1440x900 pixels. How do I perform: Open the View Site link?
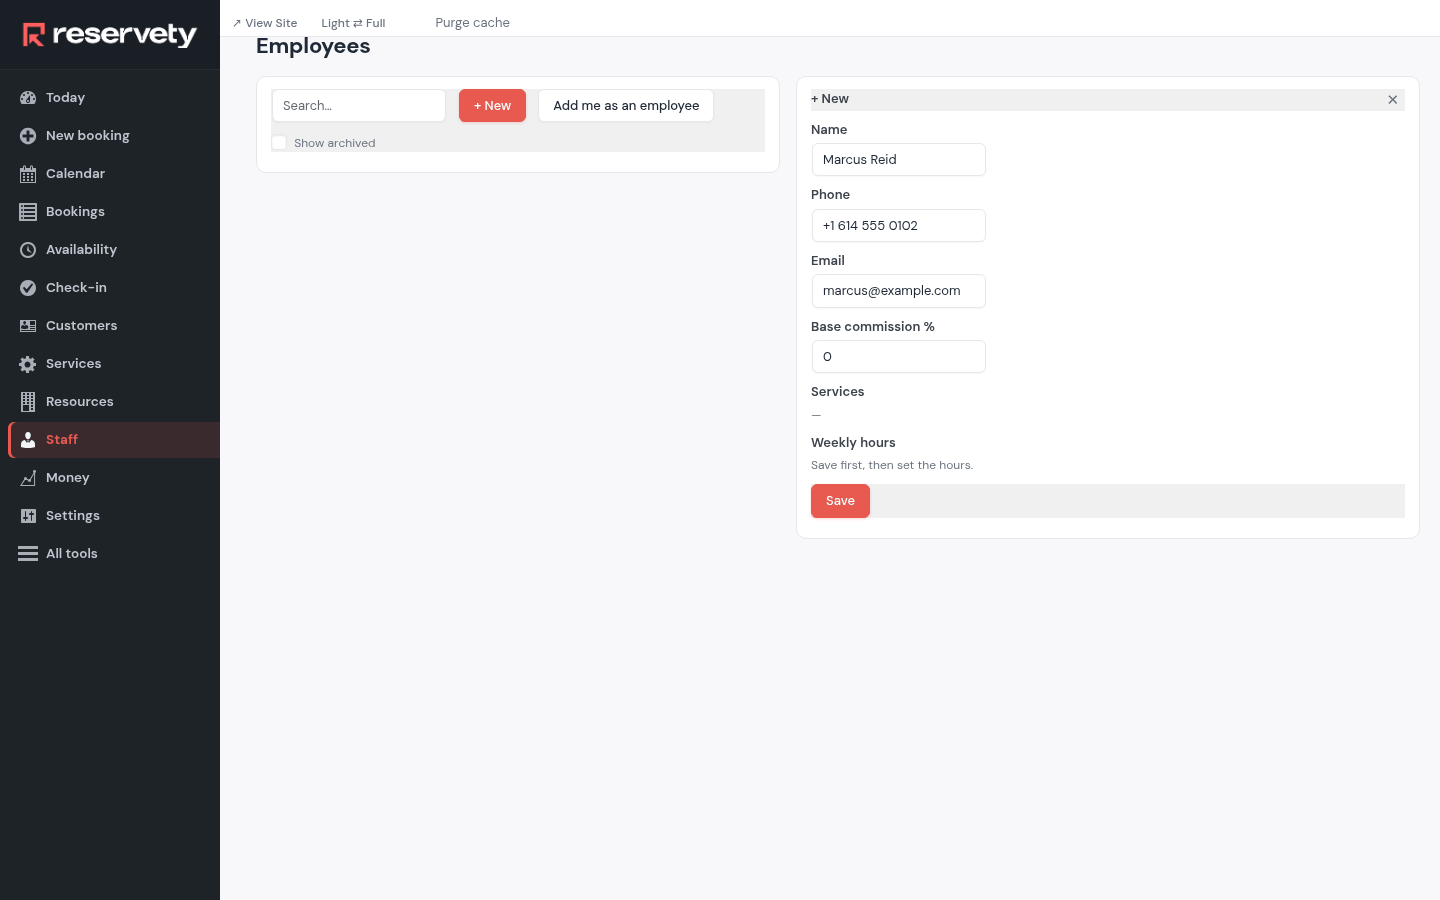tap(265, 23)
